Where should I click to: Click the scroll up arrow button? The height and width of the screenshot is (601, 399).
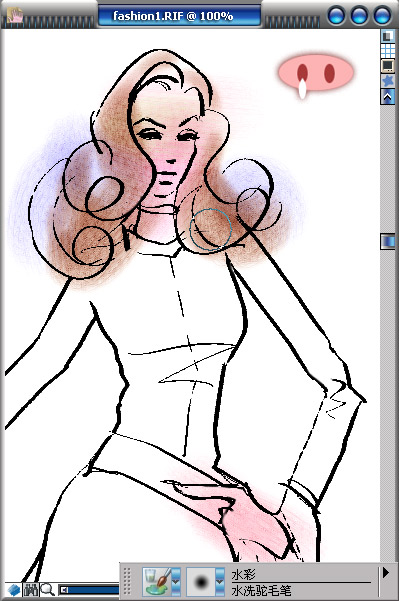(388, 97)
